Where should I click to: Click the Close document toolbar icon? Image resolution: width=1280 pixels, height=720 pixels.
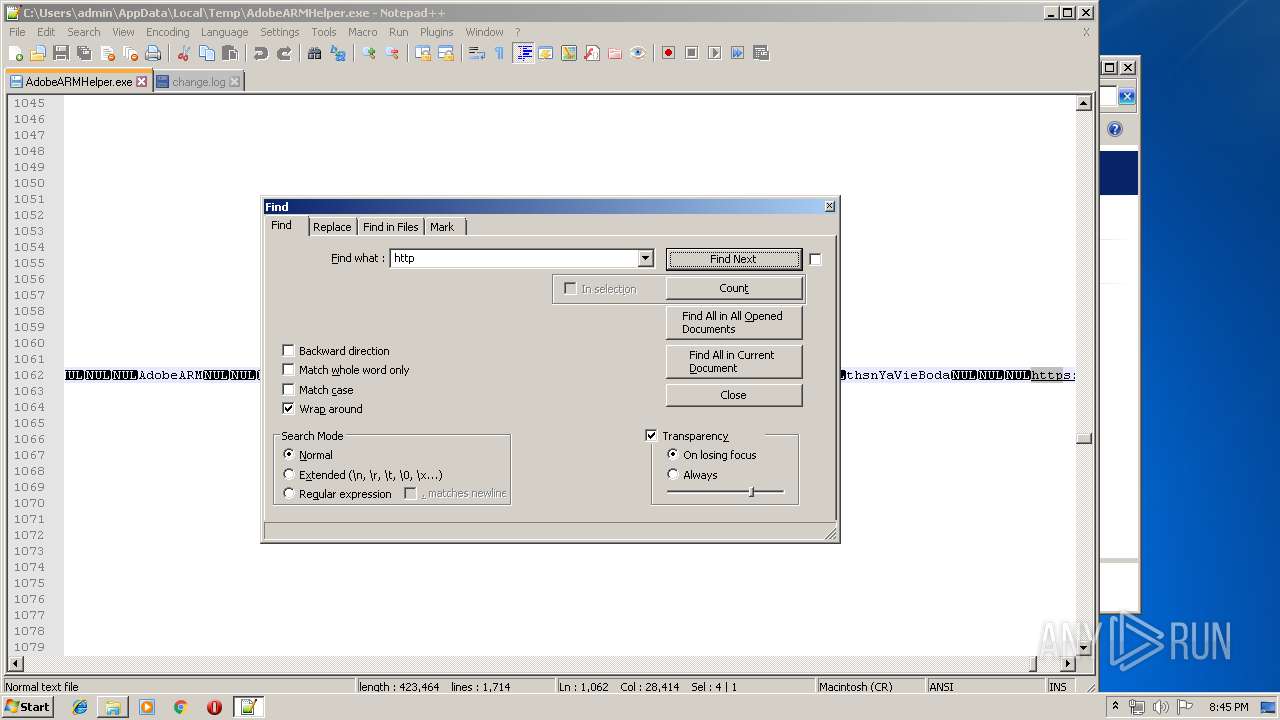pos(107,53)
